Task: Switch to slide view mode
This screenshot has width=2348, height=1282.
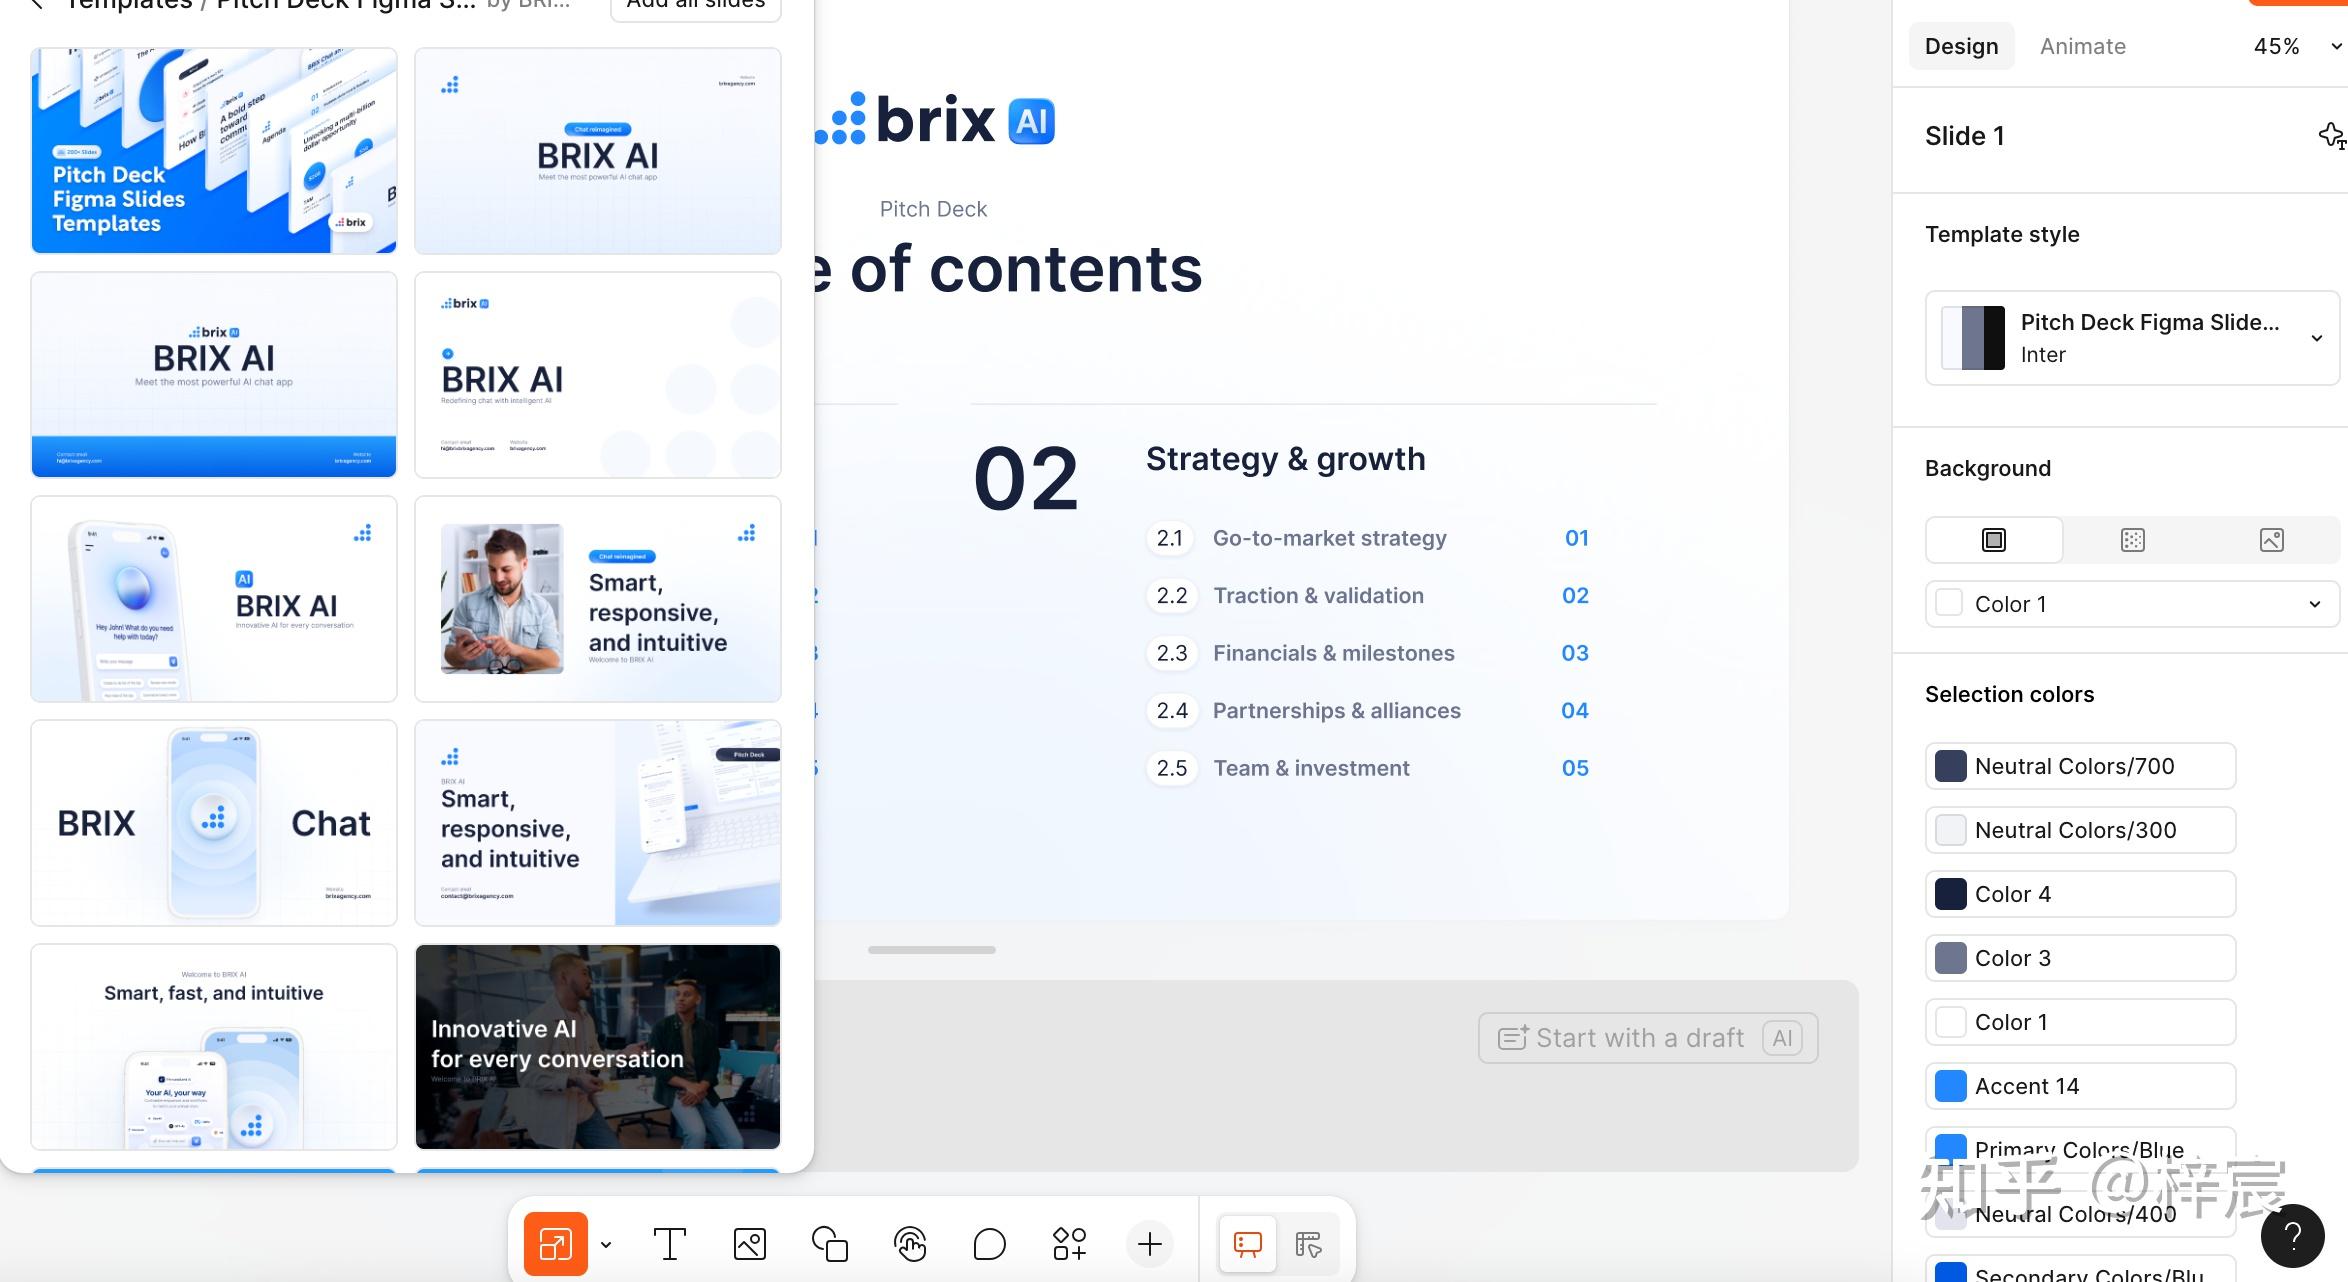Action: point(1247,1244)
